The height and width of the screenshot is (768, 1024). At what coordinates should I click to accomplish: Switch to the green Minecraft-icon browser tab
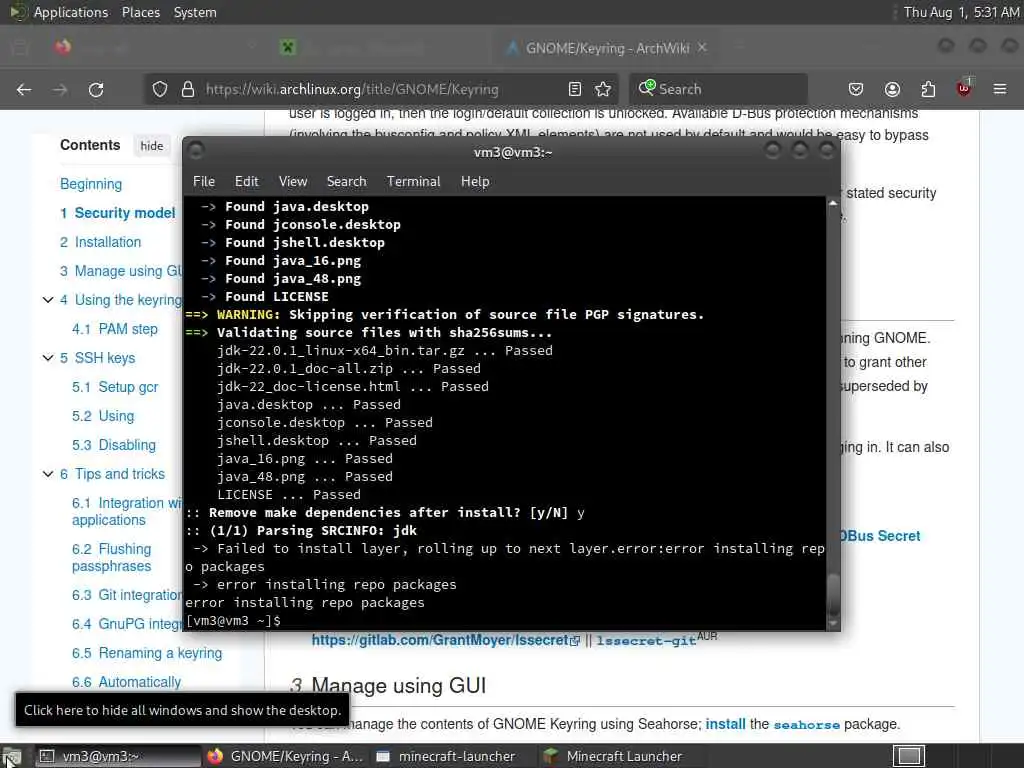[x=288, y=47]
